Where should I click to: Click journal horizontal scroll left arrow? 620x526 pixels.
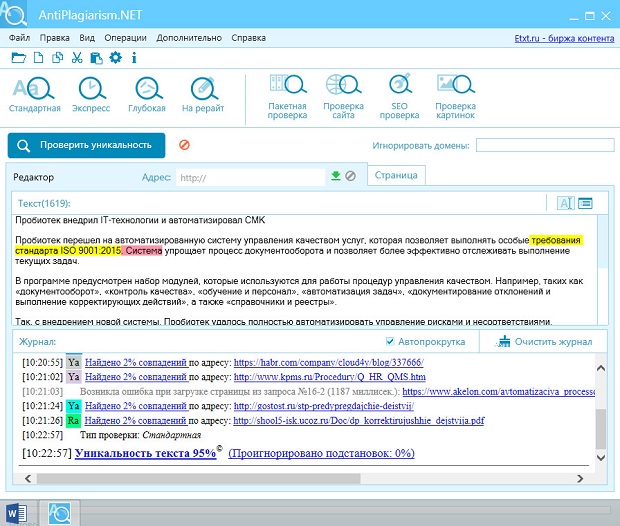28,479
